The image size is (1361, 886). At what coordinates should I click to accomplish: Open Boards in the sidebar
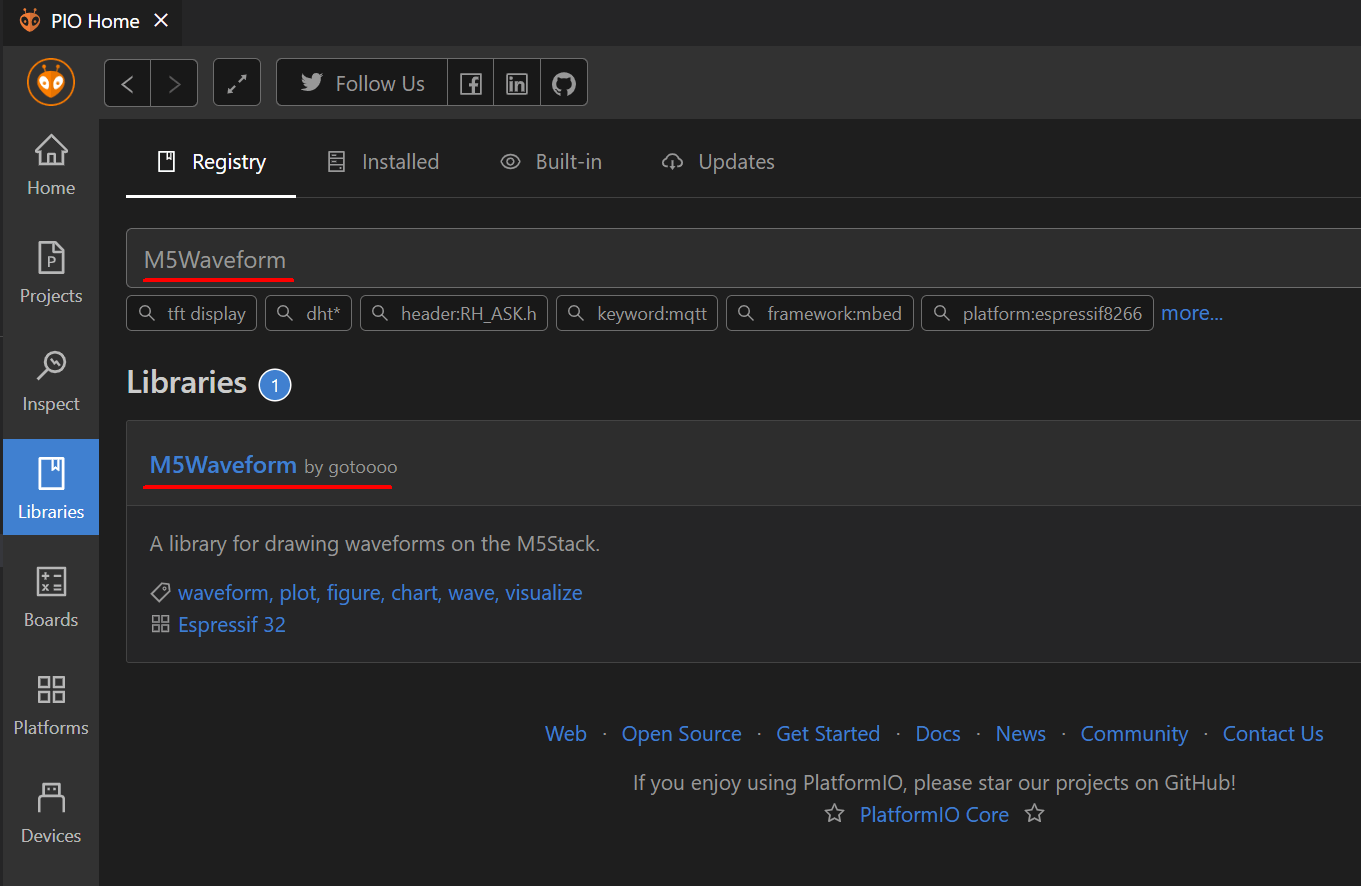tap(51, 598)
